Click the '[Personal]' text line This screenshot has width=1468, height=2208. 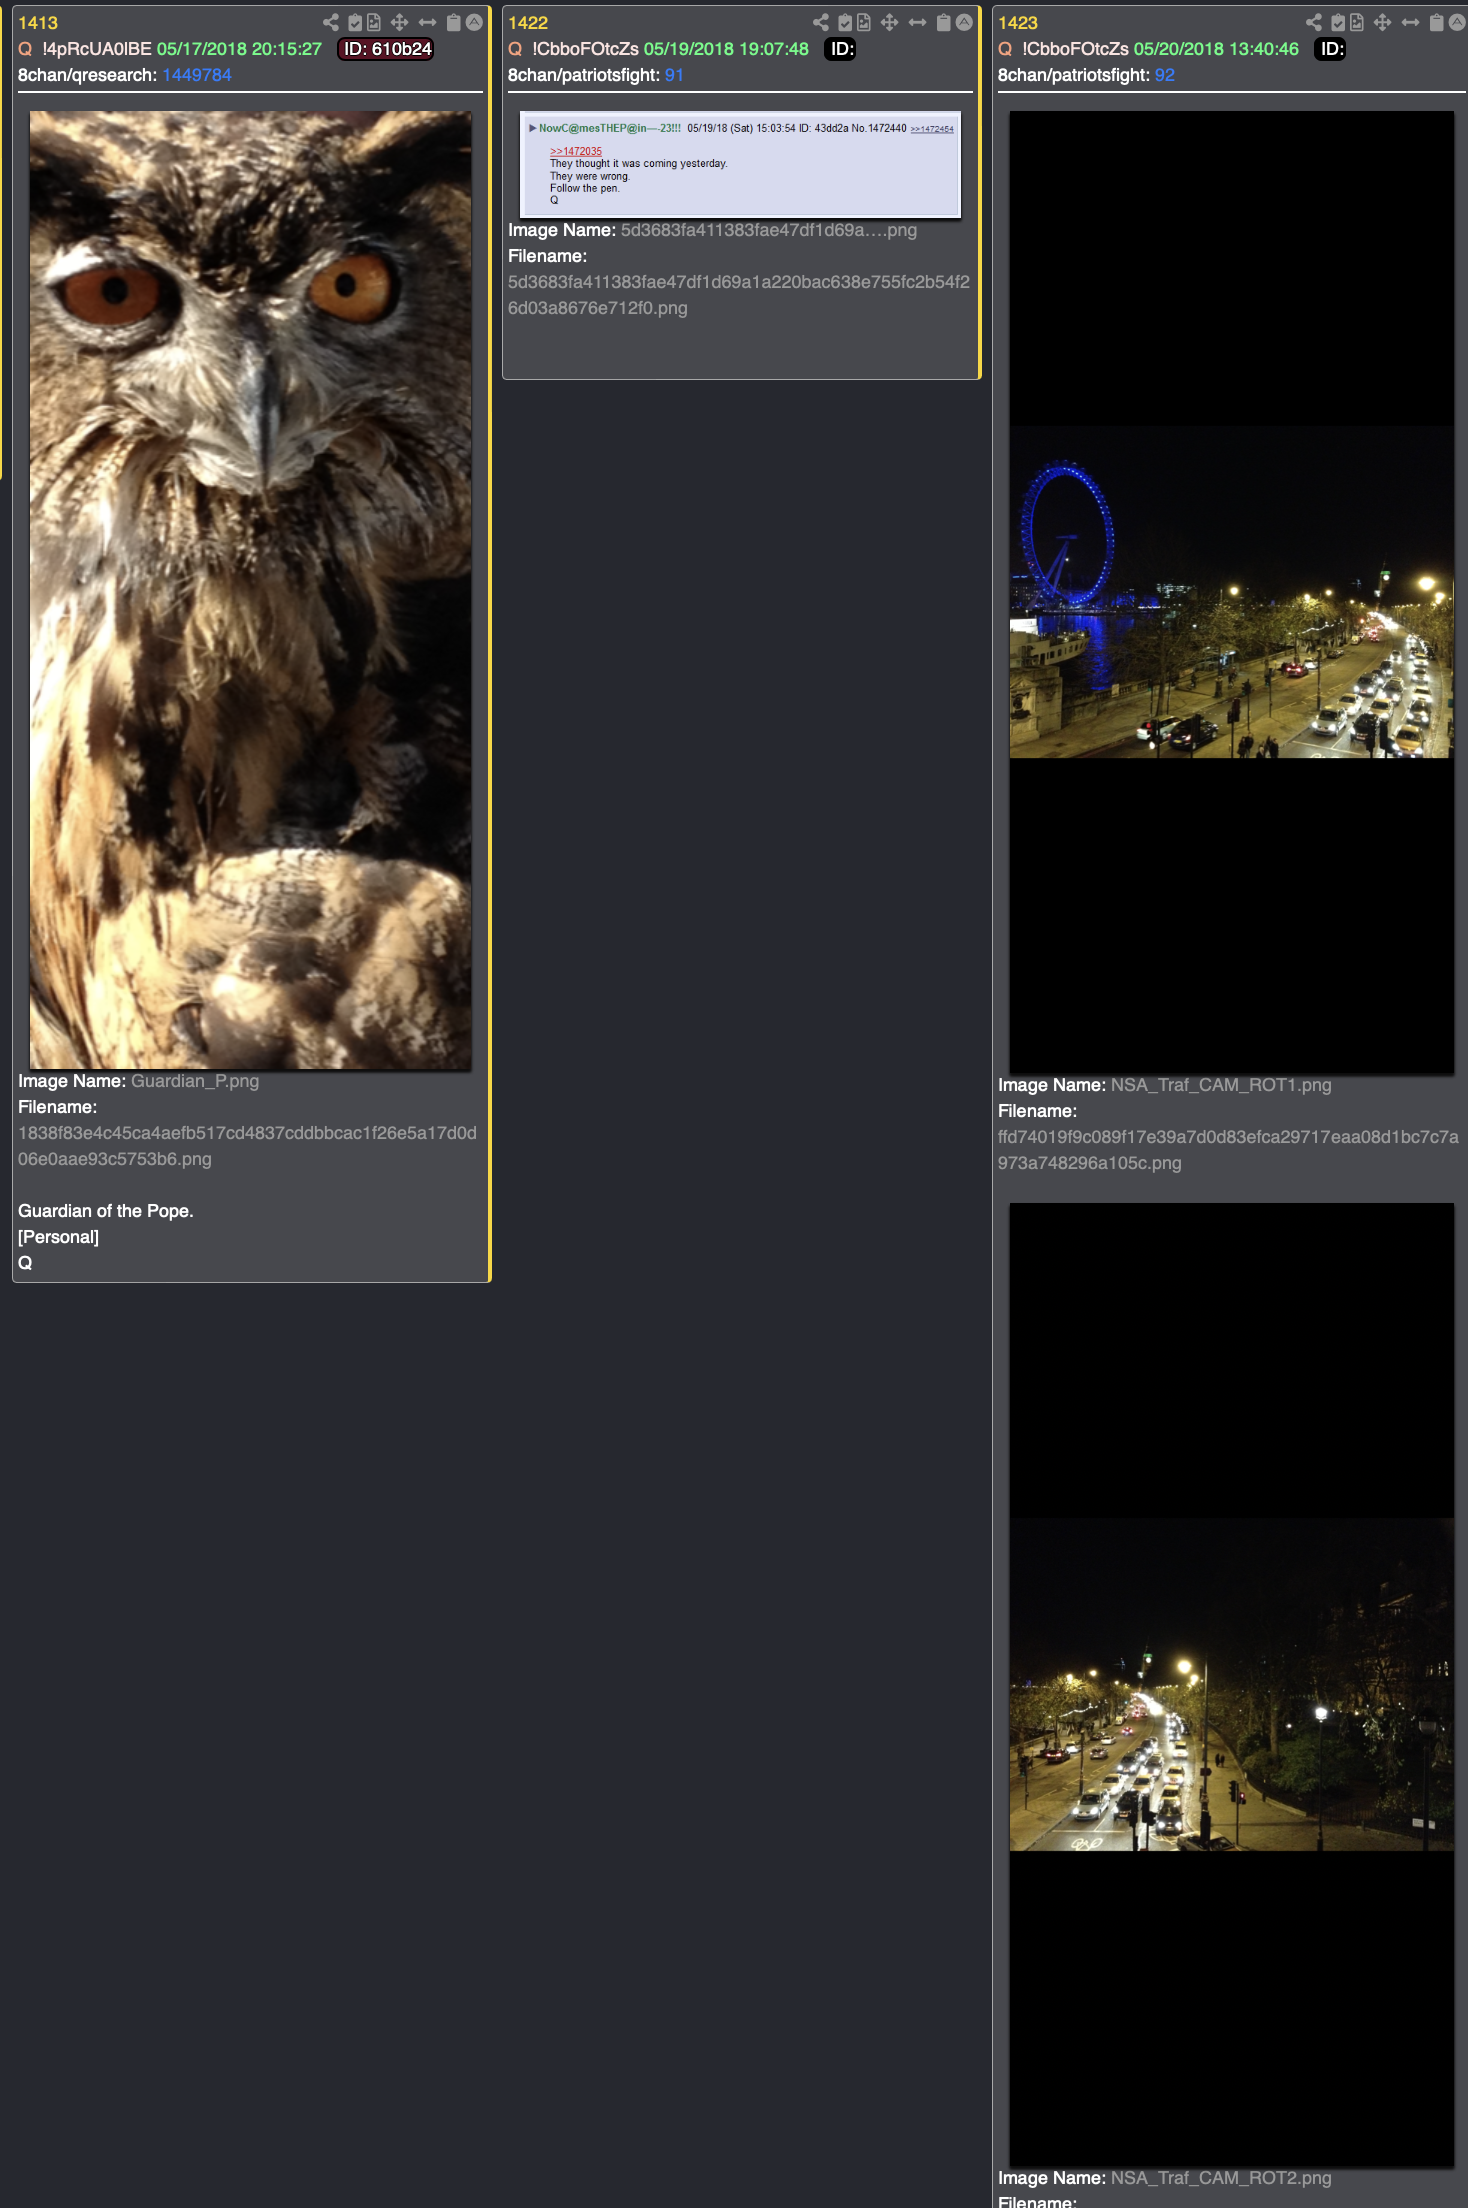58,1237
